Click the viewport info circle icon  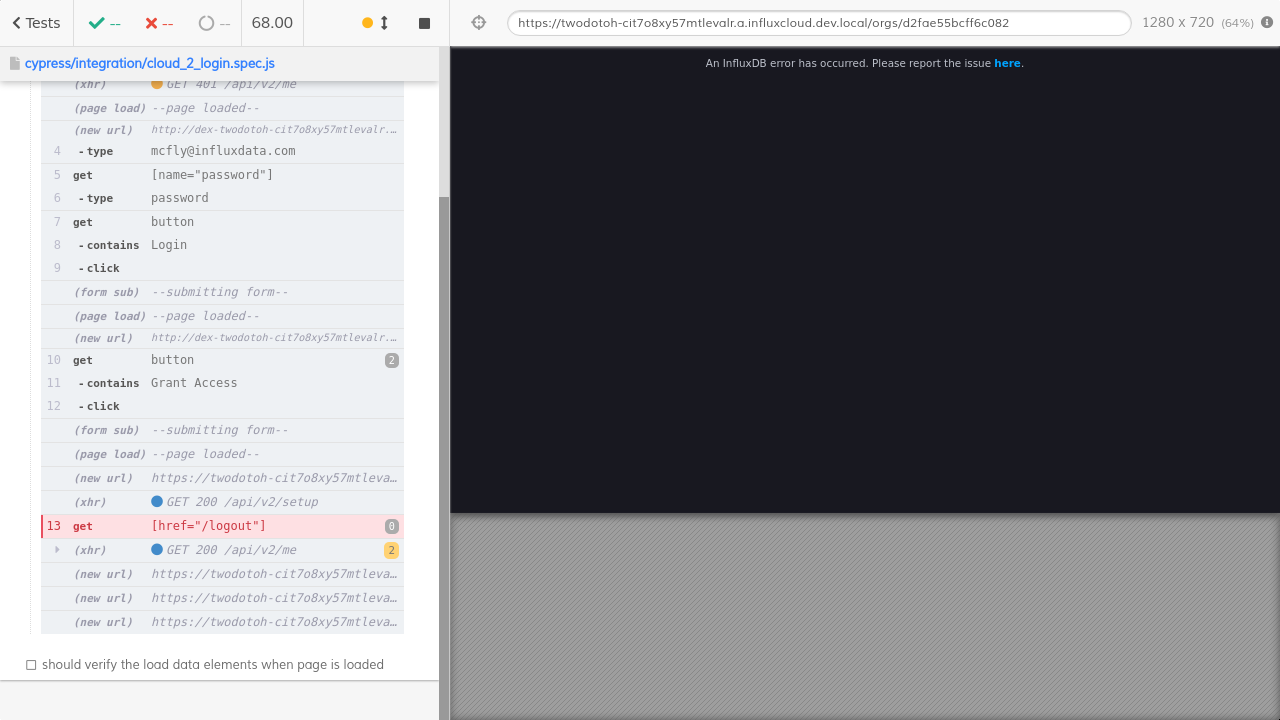pos(1266,22)
